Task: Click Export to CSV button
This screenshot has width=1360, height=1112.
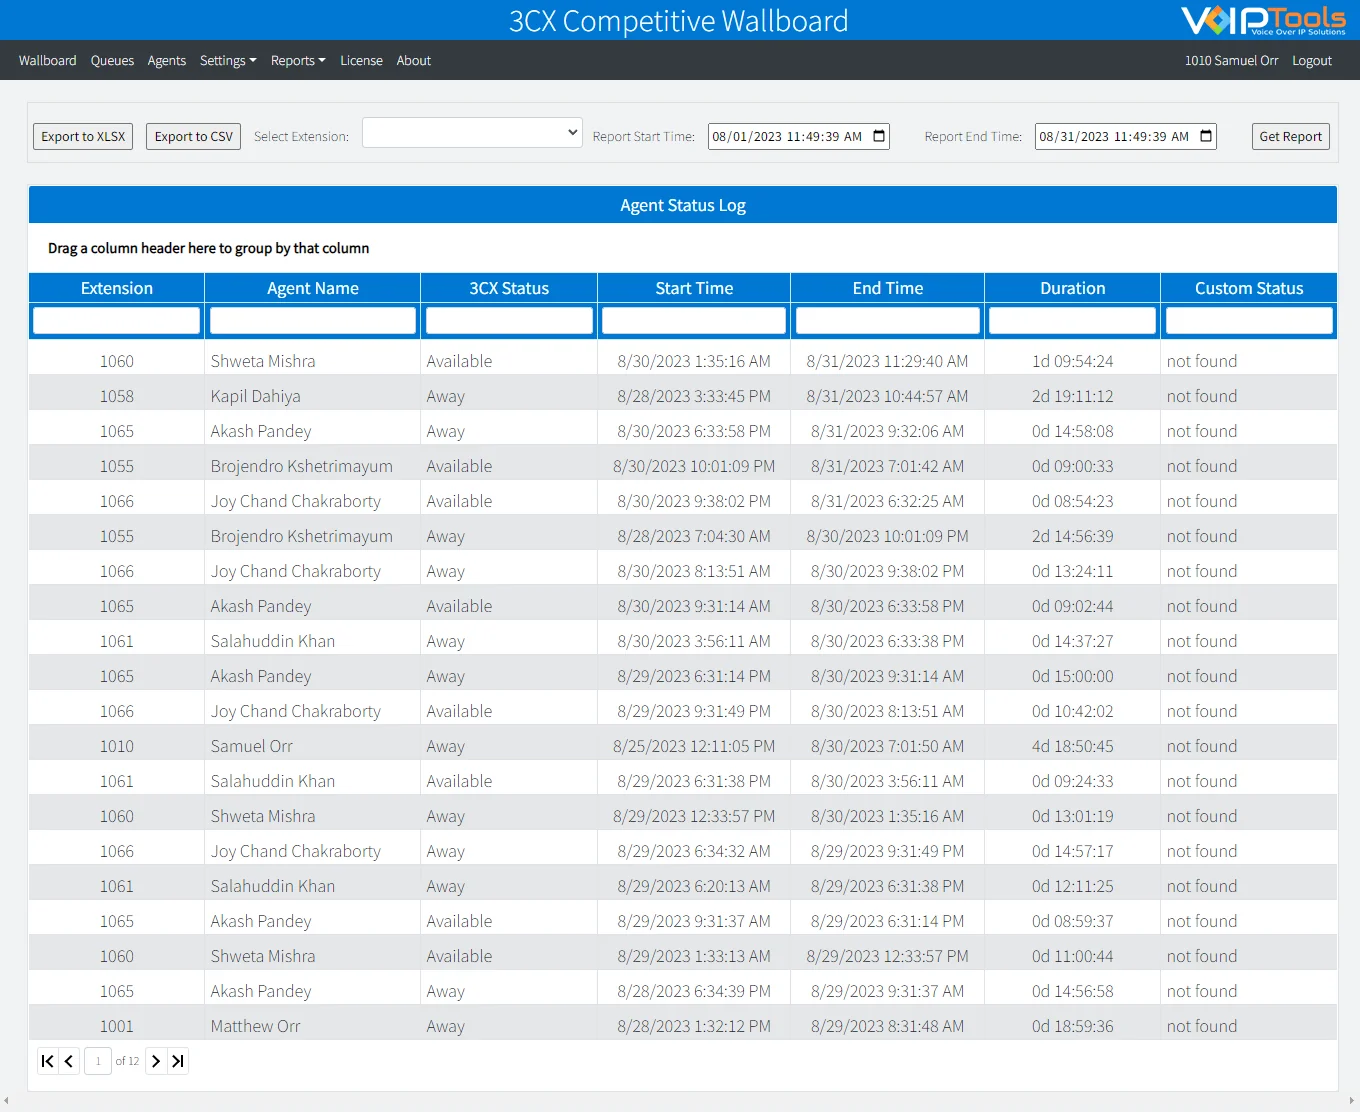Action: pos(193,136)
